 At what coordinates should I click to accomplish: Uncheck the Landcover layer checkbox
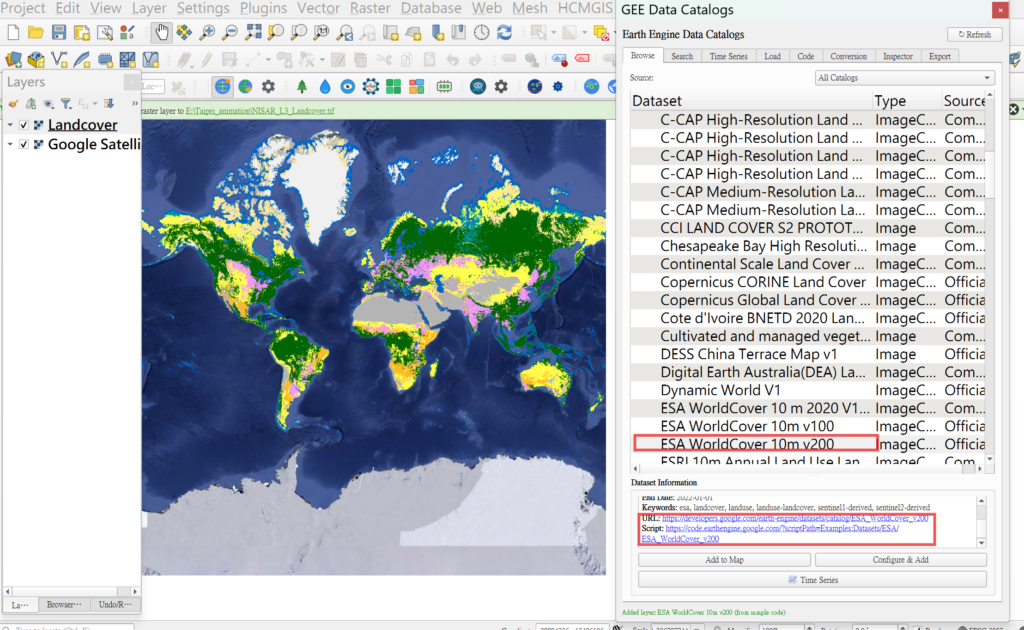point(24,125)
